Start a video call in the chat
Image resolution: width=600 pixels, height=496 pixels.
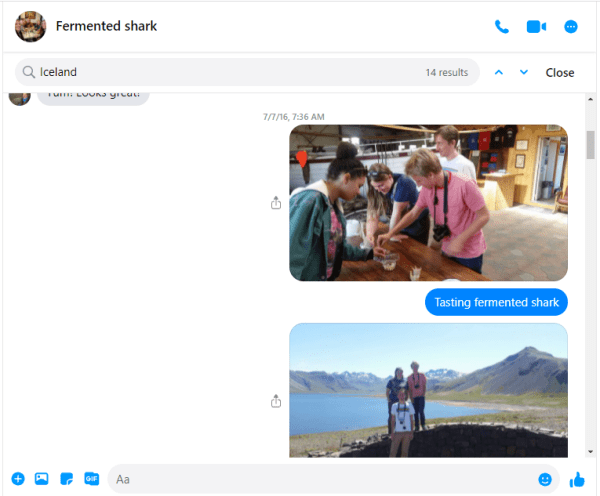[x=536, y=27]
